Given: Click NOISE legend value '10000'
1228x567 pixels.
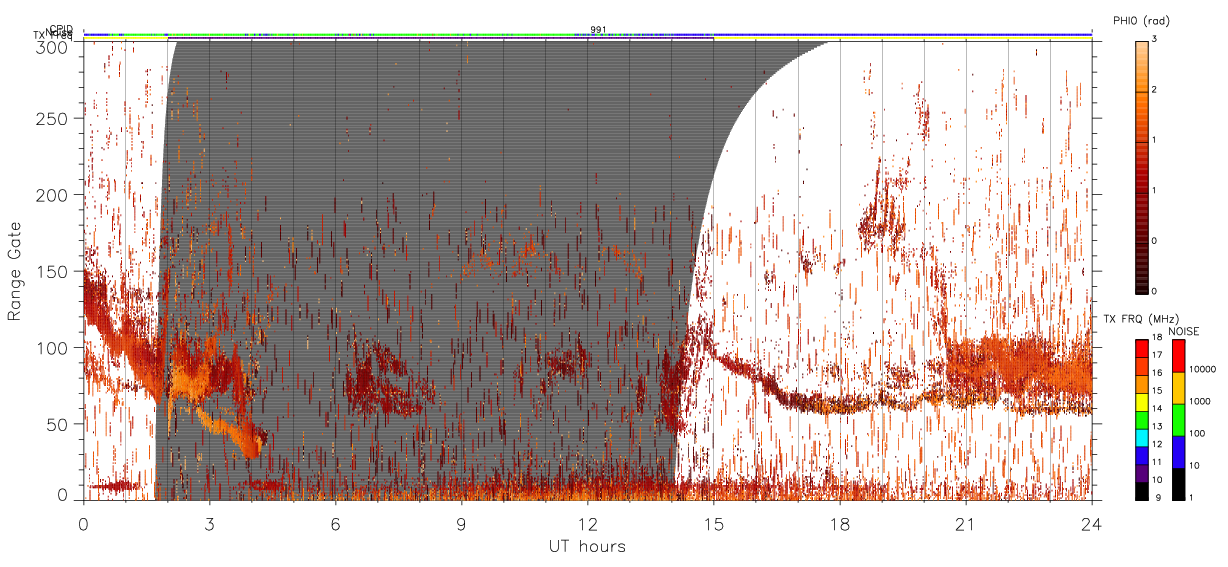Looking at the screenshot, I should click(1202, 369).
